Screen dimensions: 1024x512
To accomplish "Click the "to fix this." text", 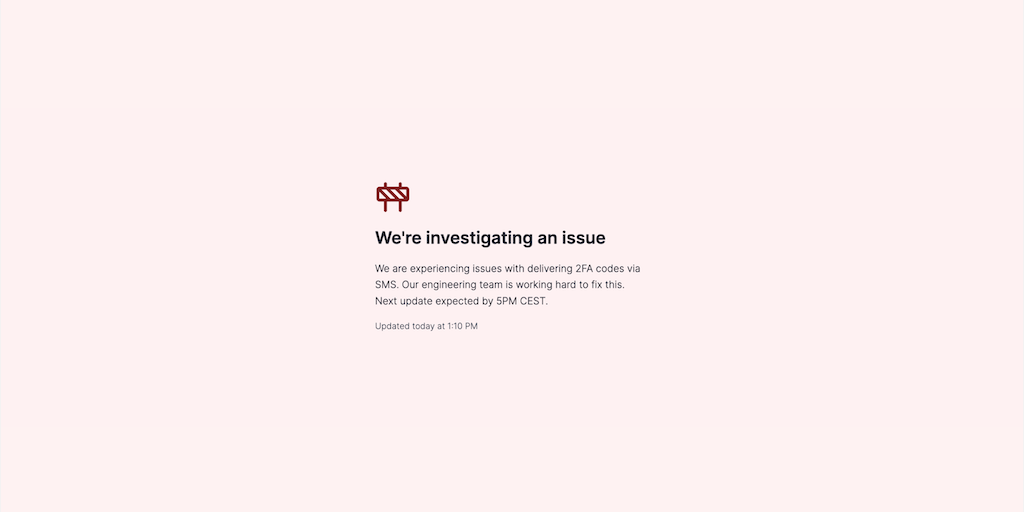I will 601,285.
